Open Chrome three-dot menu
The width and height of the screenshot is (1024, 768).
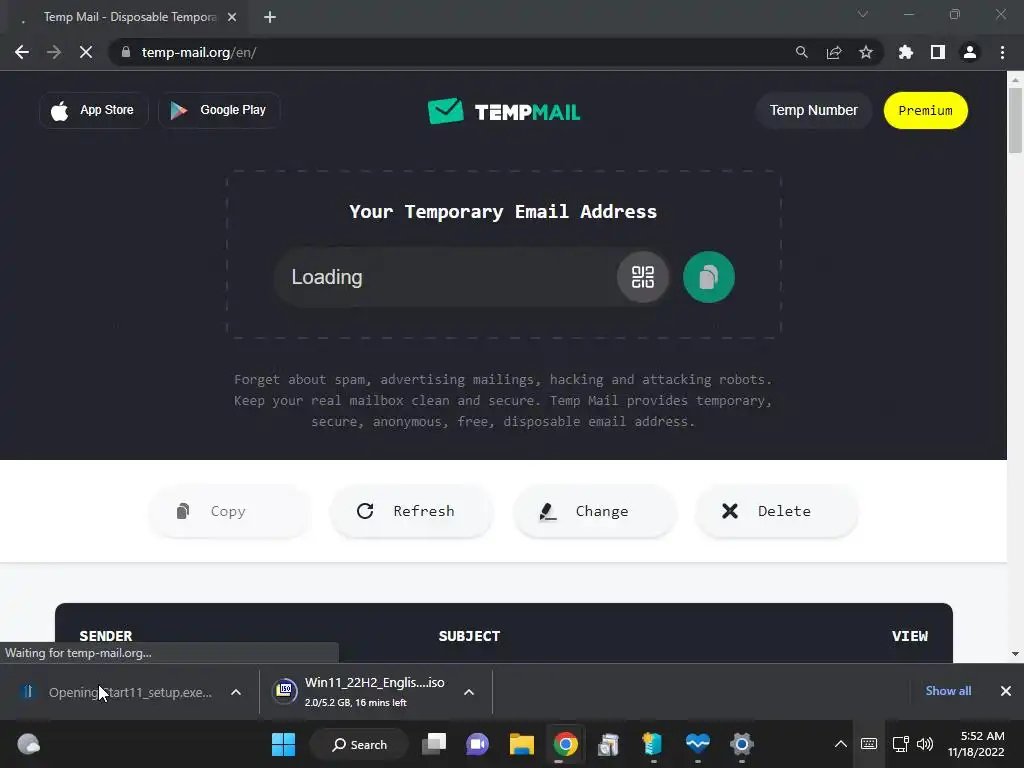pos(1002,52)
